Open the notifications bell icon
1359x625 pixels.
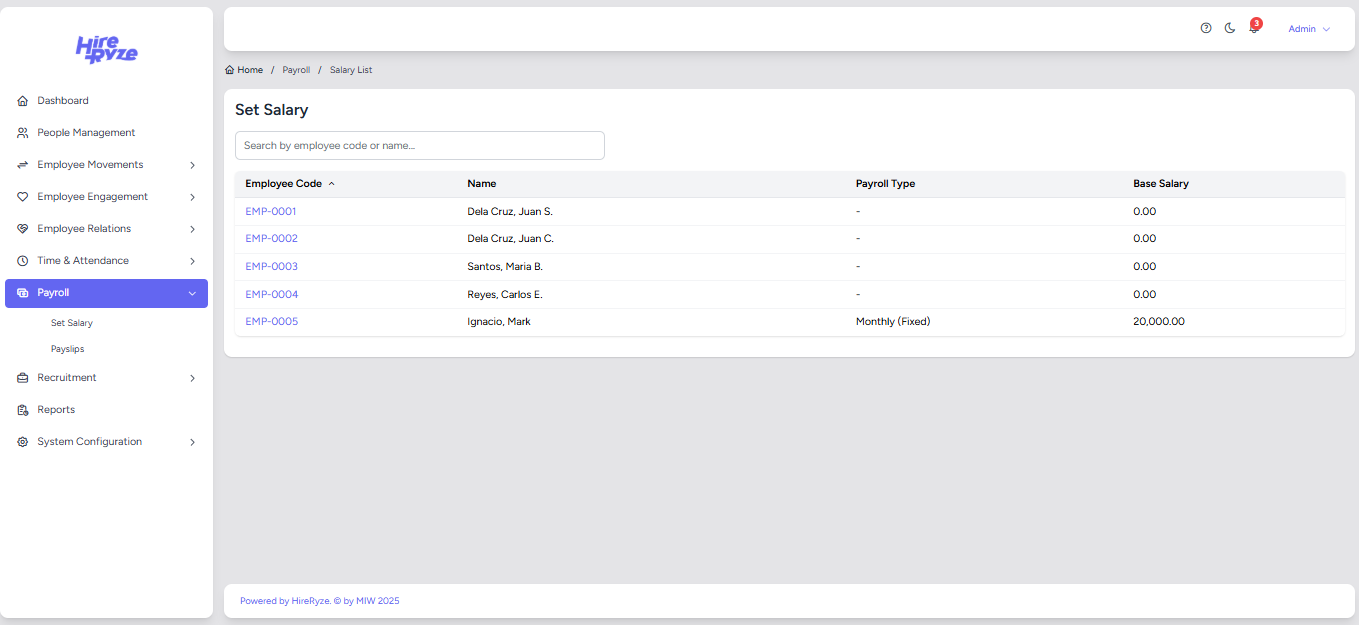coord(1253,29)
